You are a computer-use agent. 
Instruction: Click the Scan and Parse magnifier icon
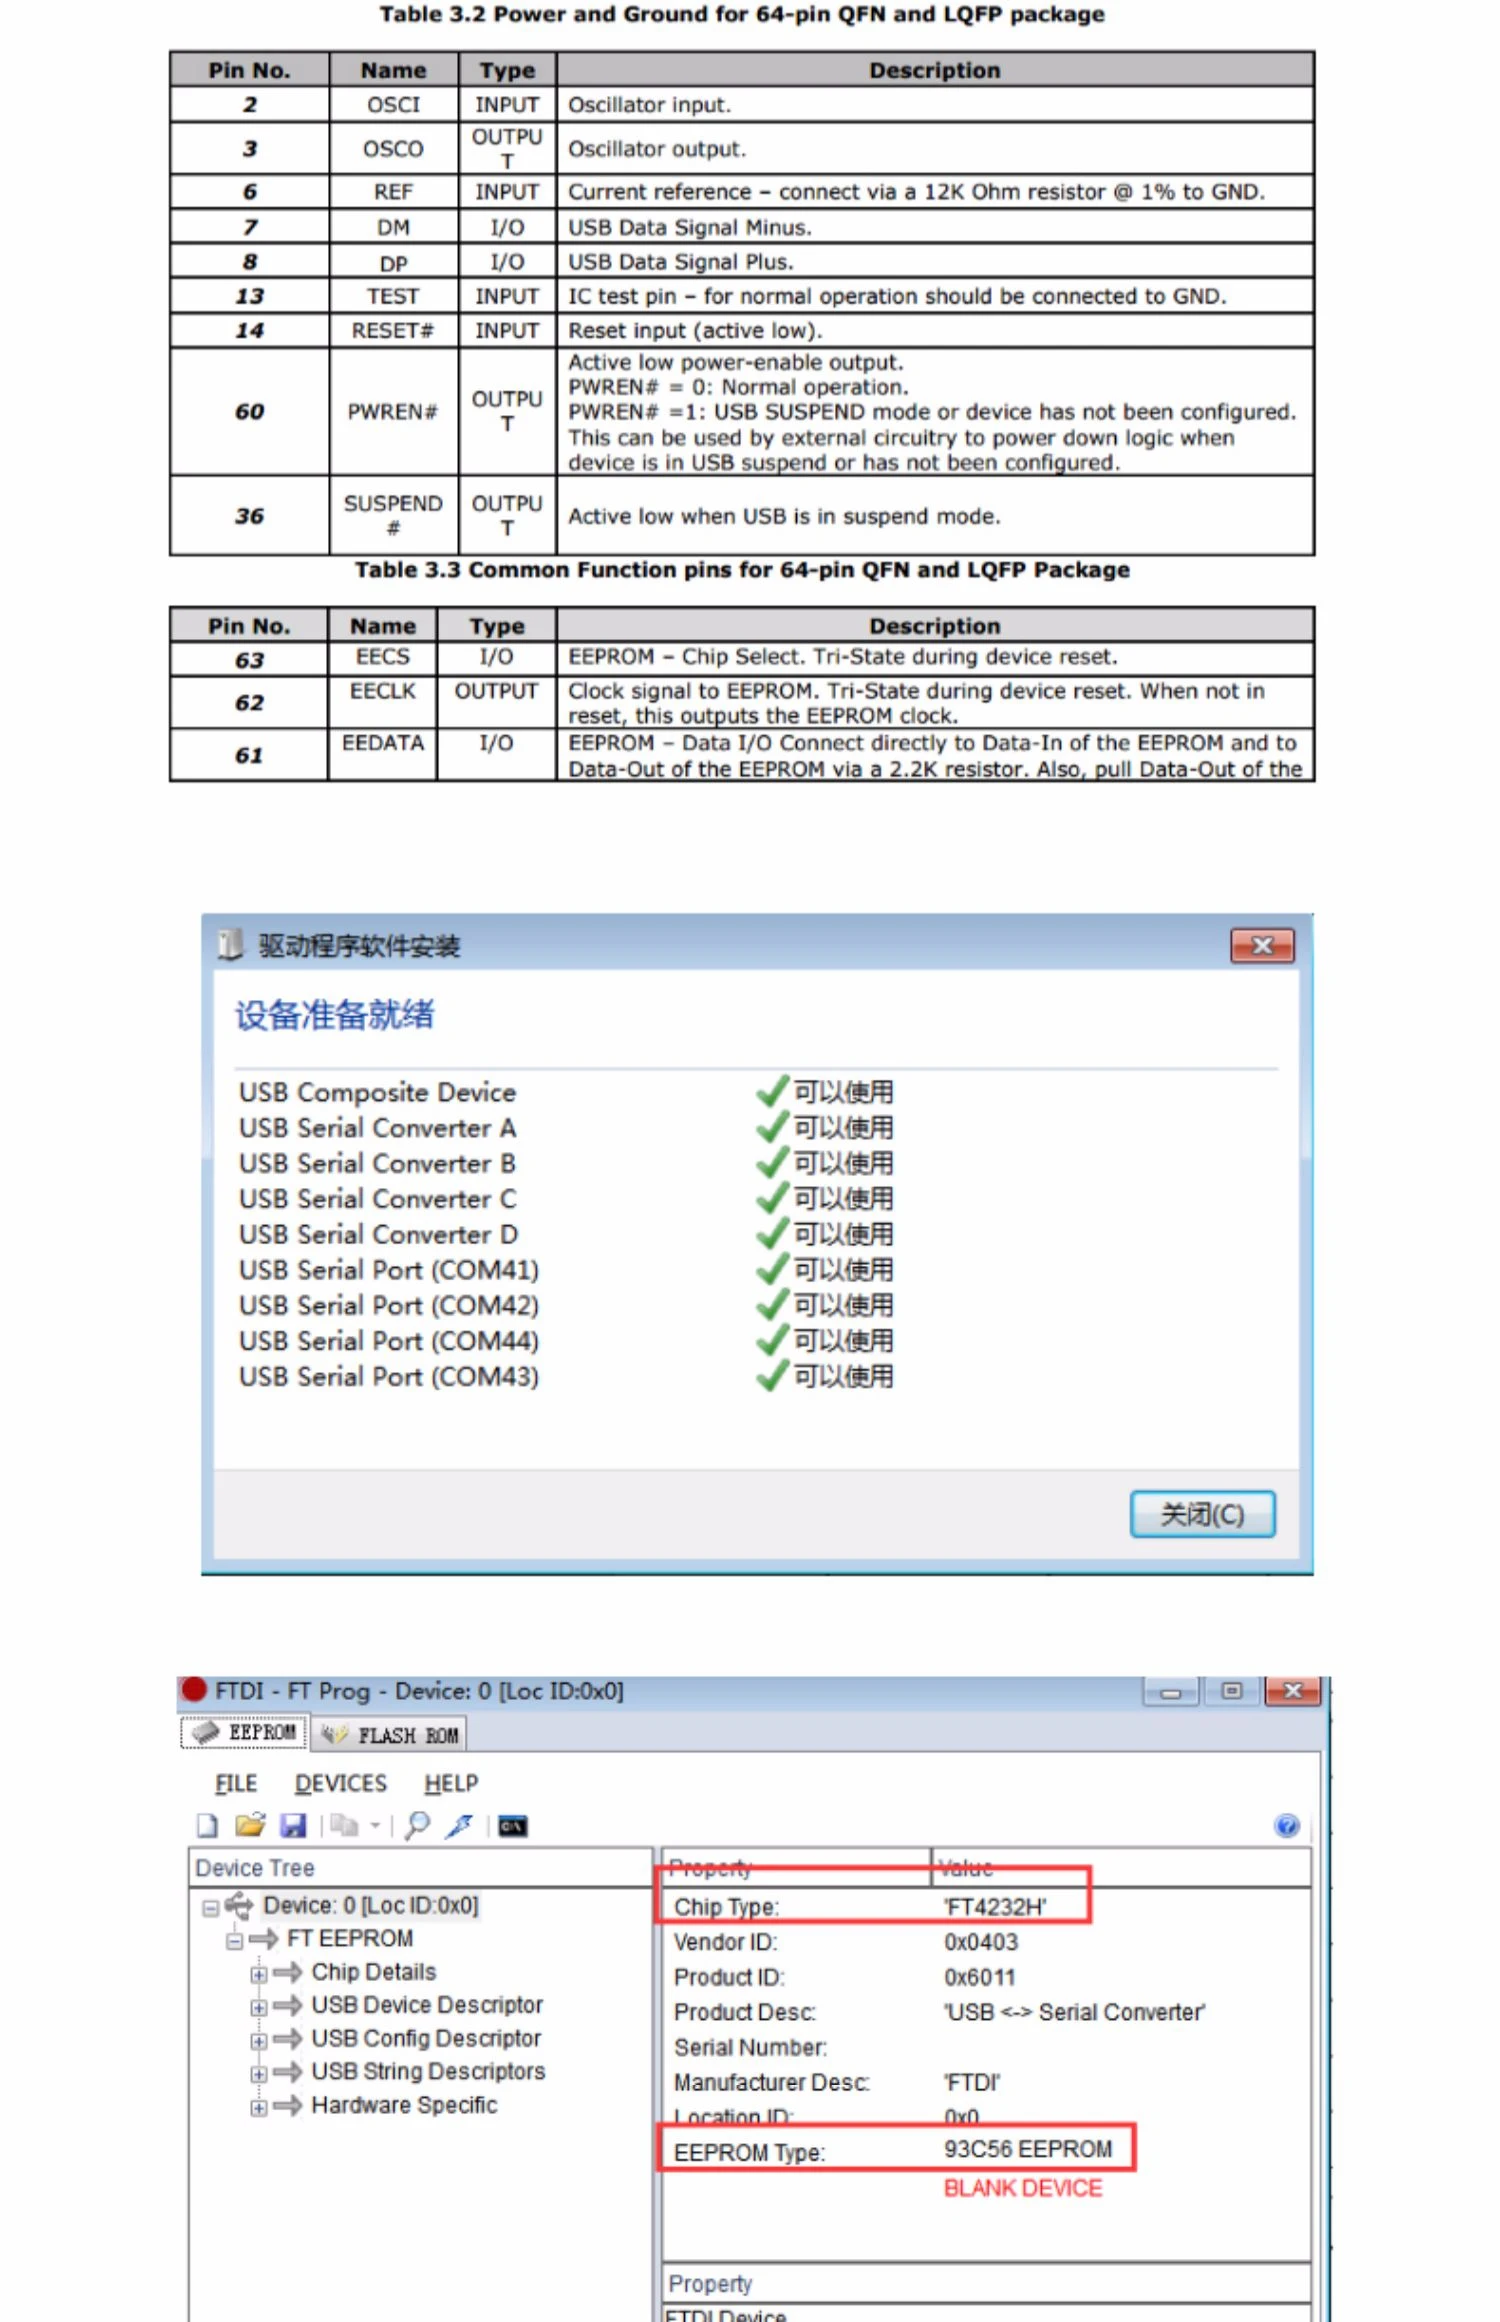[x=418, y=1826]
